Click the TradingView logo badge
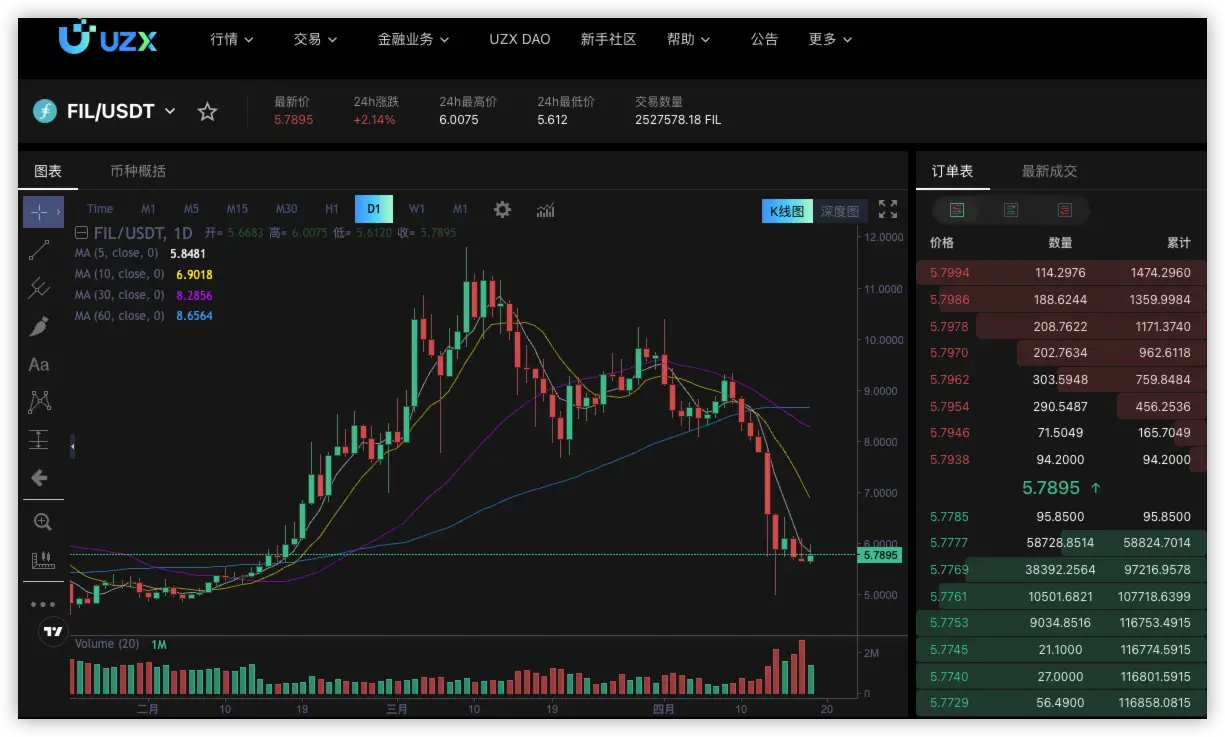Image resolution: width=1225 pixels, height=737 pixels. 52,631
